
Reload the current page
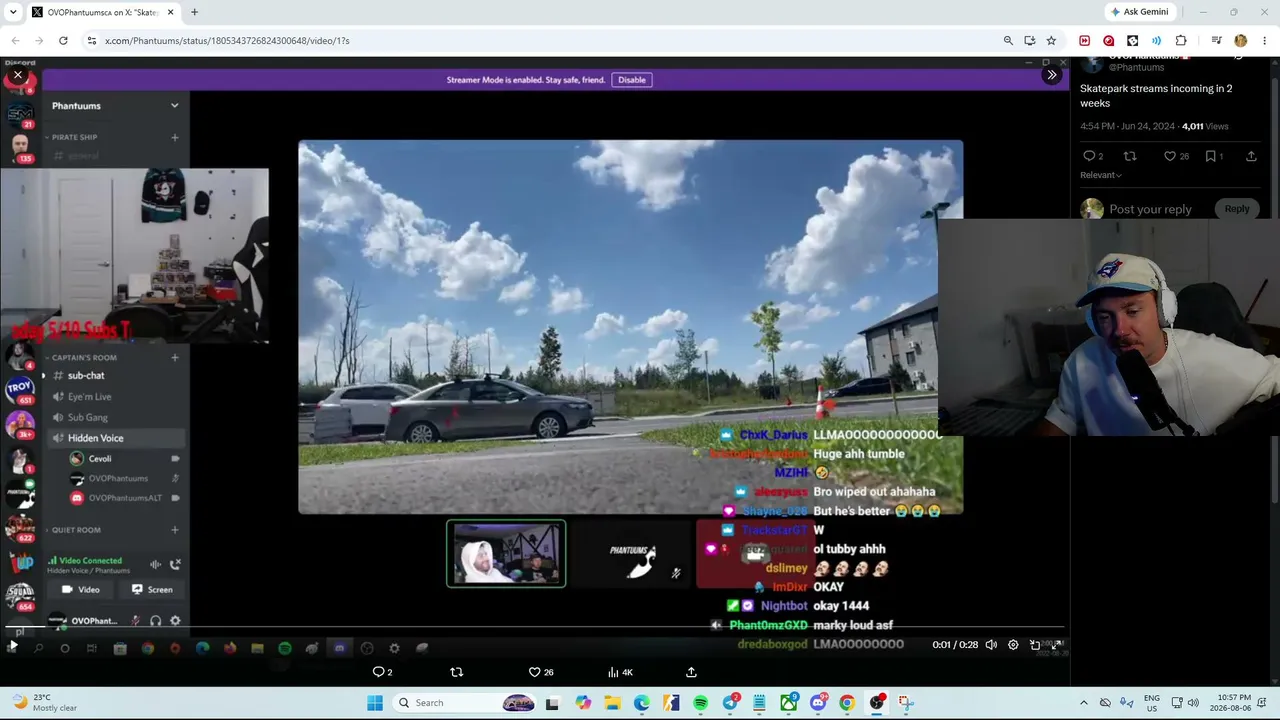(x=63, y=40)
